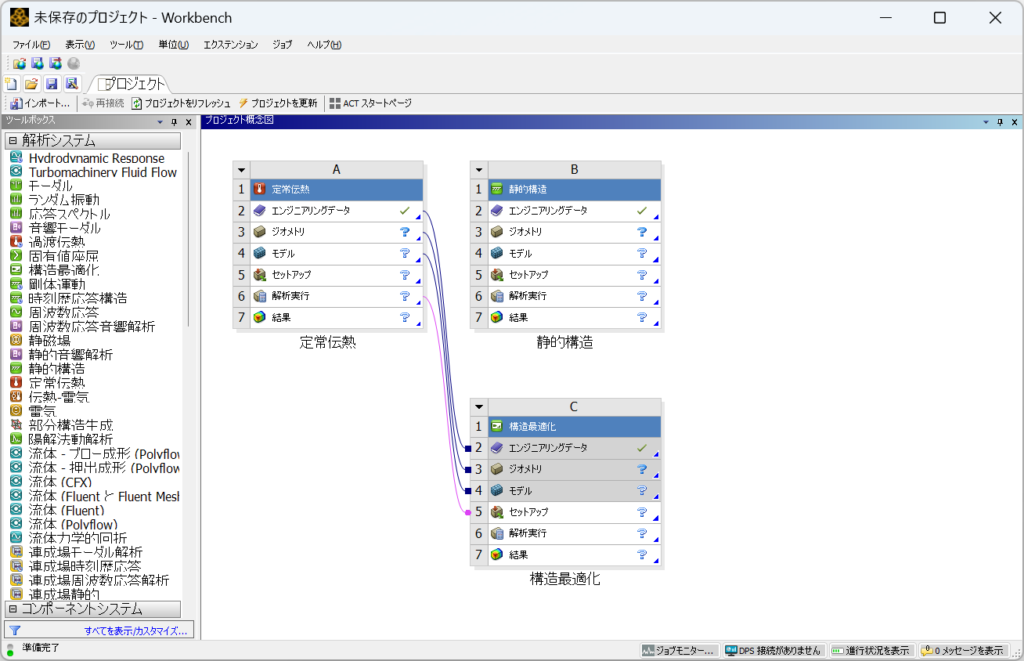
Task: Select モデル cell in system A
Action: click(x=336, y=253)
